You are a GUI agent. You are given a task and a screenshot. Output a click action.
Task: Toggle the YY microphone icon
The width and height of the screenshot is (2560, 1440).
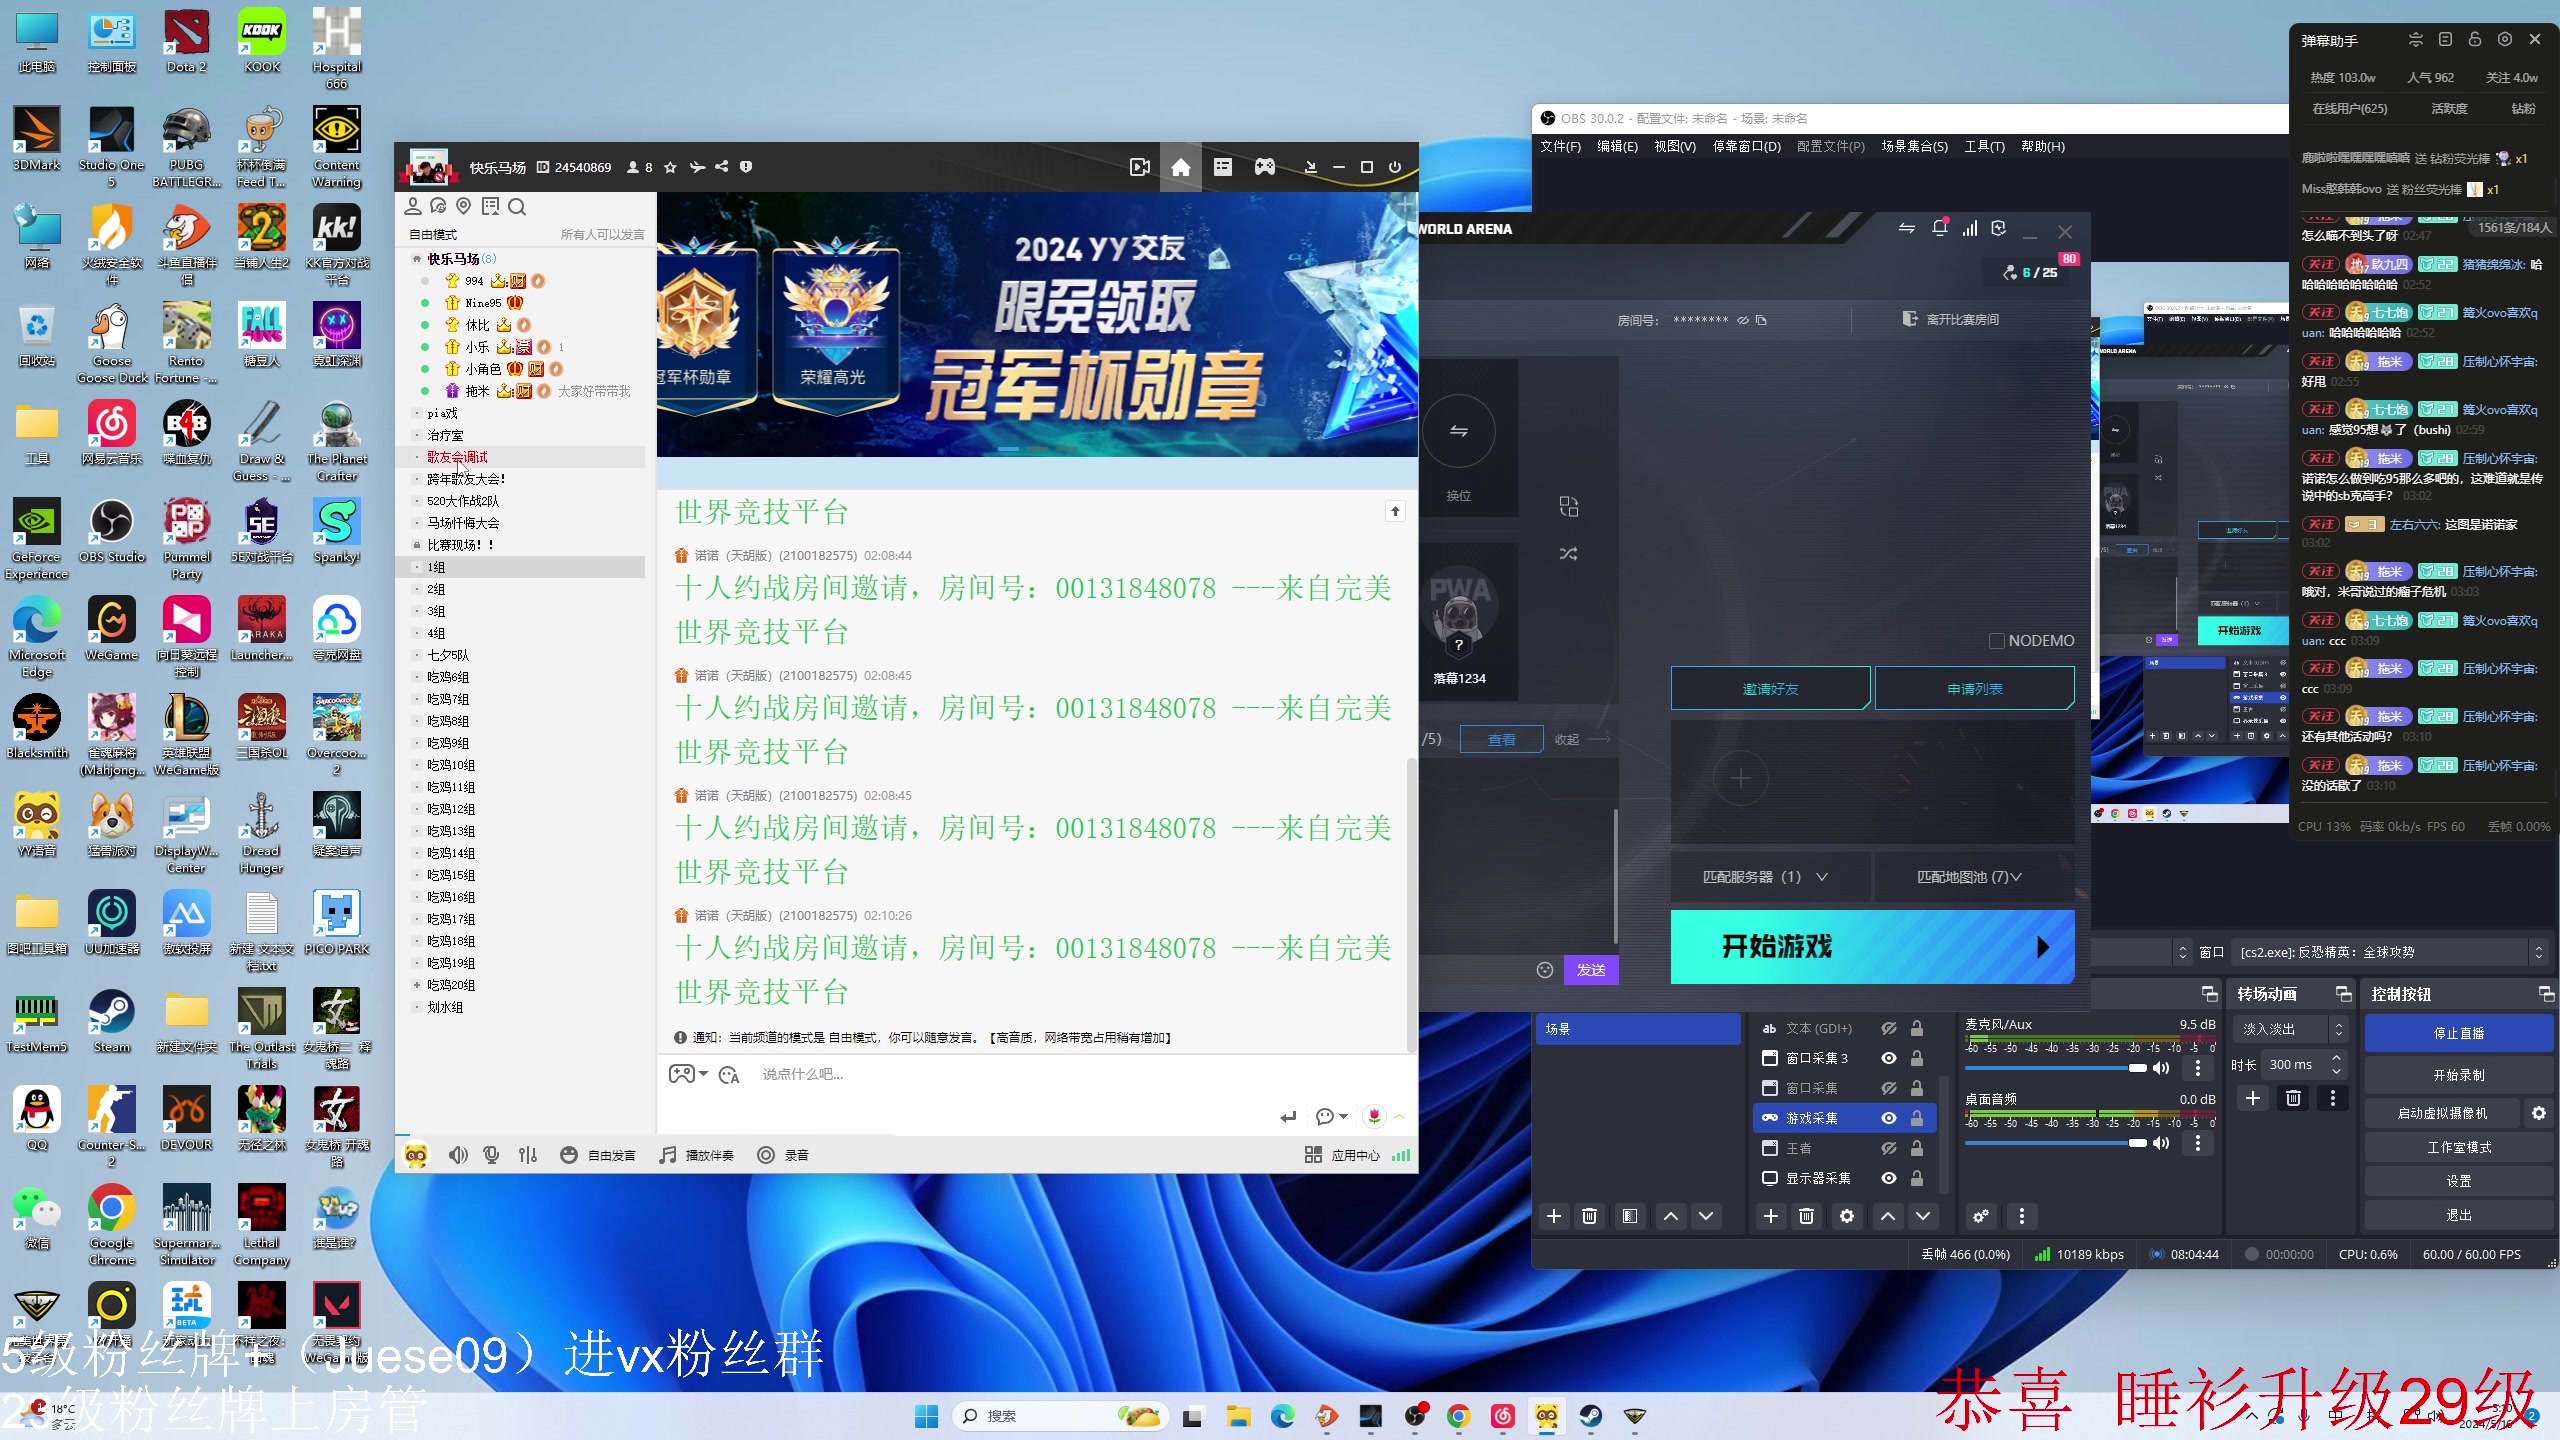coord(491,1155)
